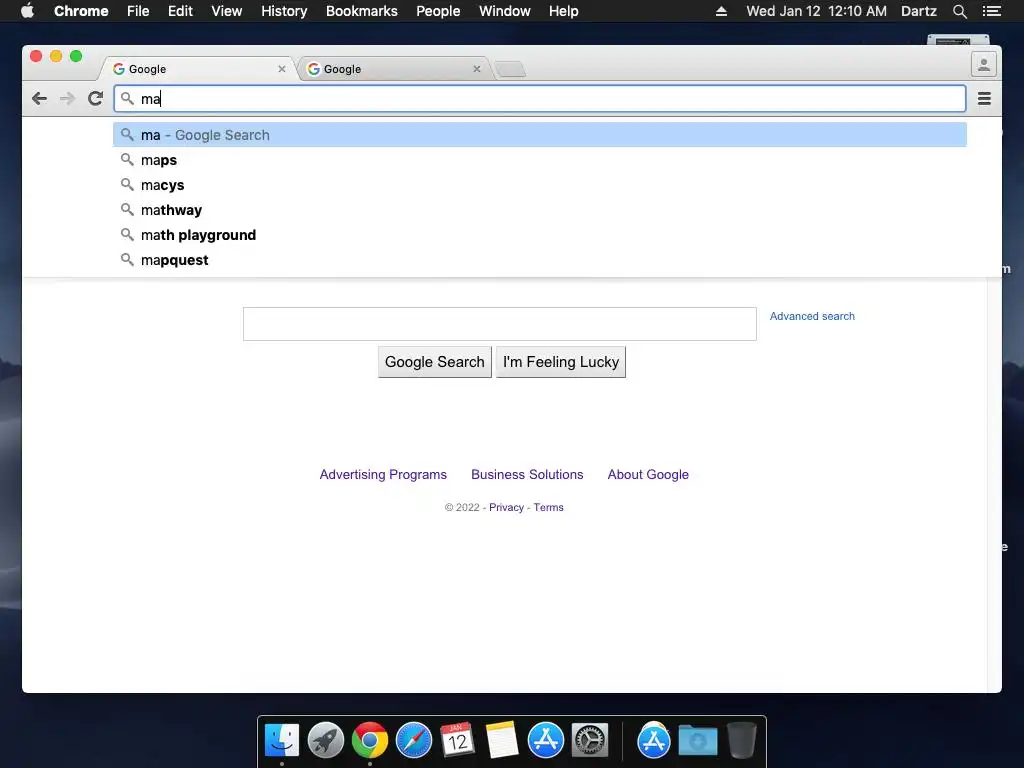1024x768 pixels.
Task: Open Launchpad rocket in the Dock
Action: [x=325, y=741]
